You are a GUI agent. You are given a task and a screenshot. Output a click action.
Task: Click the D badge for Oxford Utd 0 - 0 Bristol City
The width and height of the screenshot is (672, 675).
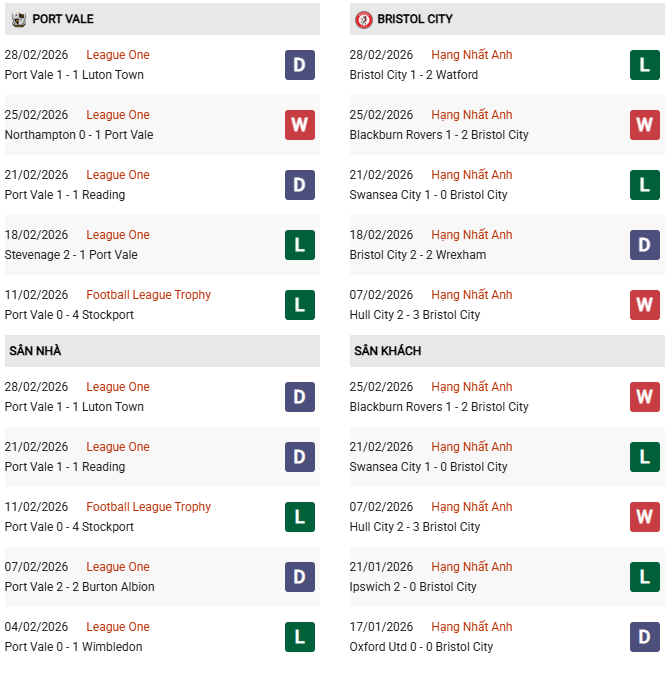645,637
